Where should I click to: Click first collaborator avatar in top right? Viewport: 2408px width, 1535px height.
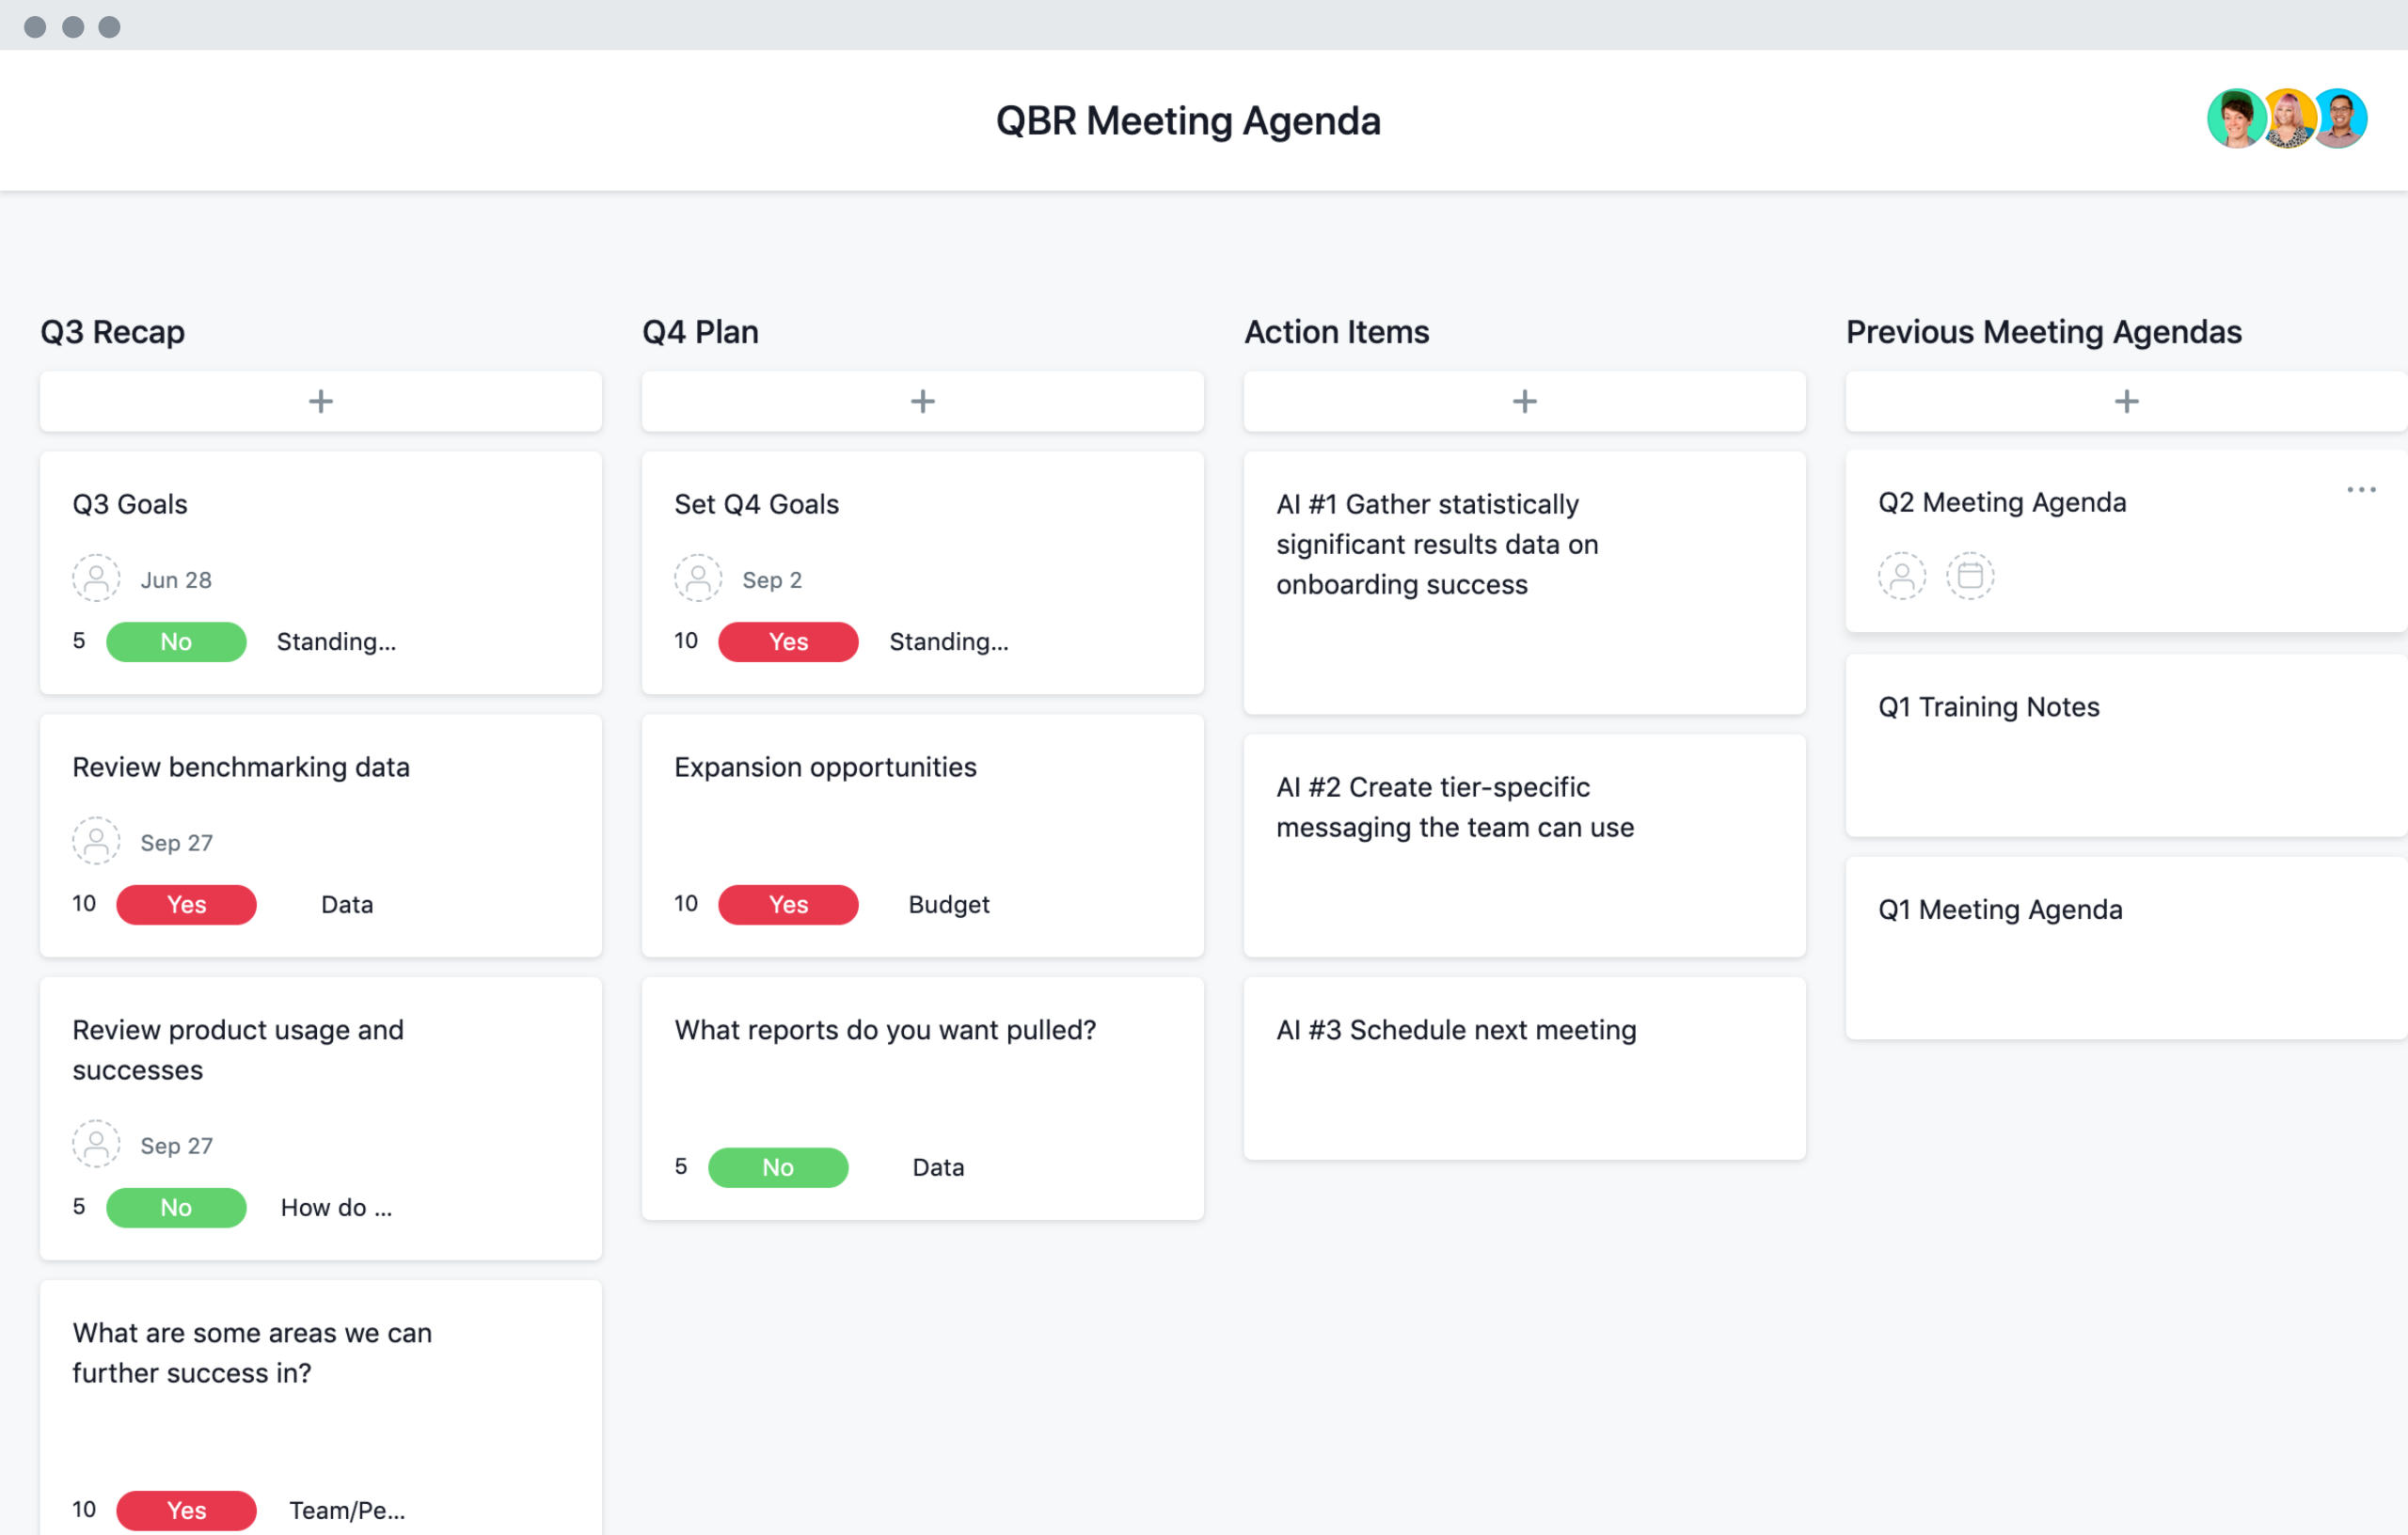2240,118
